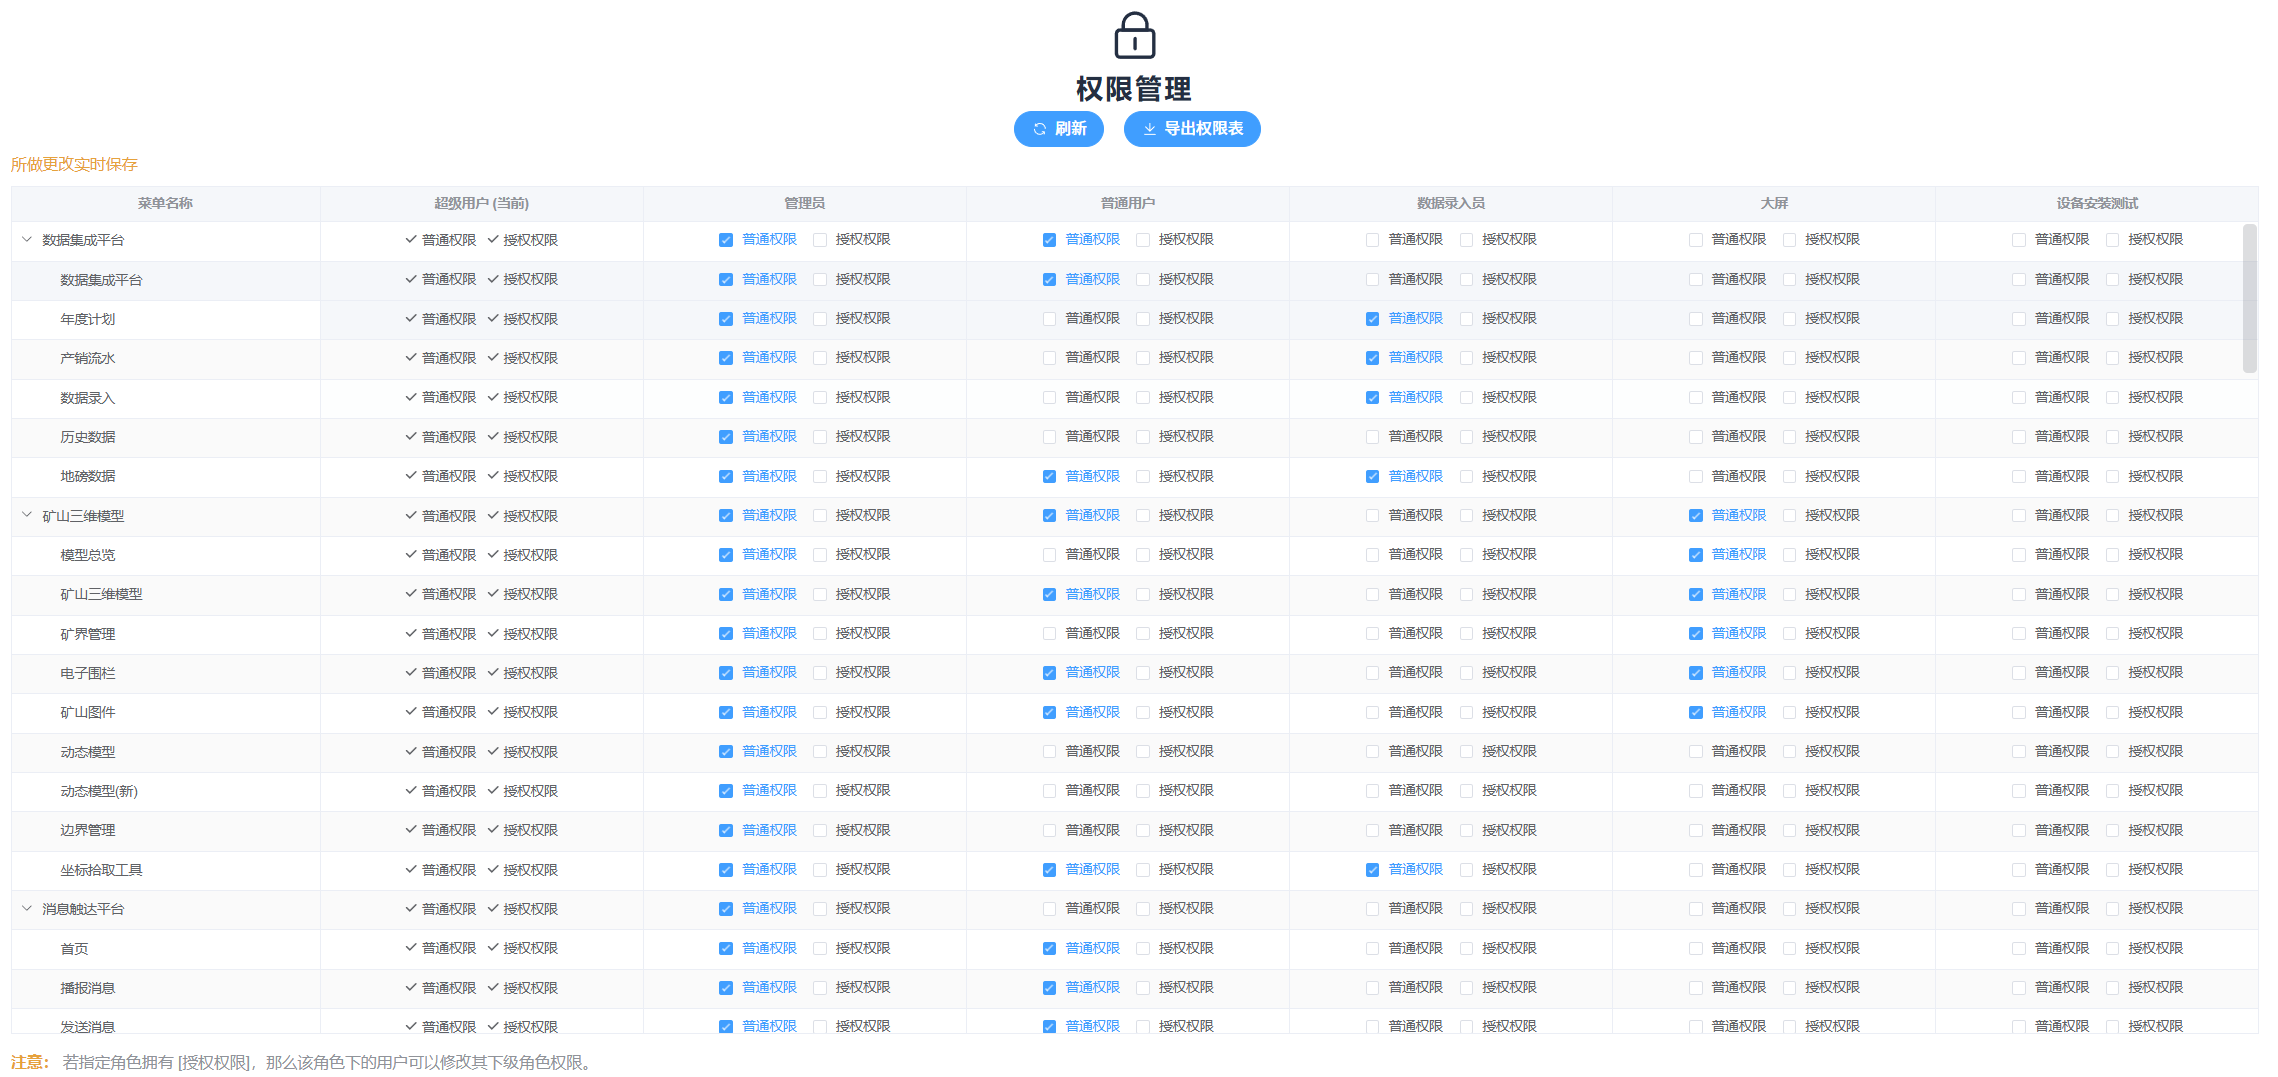Click the download icon in 导出权限表 button
2278x1077 pixels.
pyautogui.click(x=1149, y=129)
